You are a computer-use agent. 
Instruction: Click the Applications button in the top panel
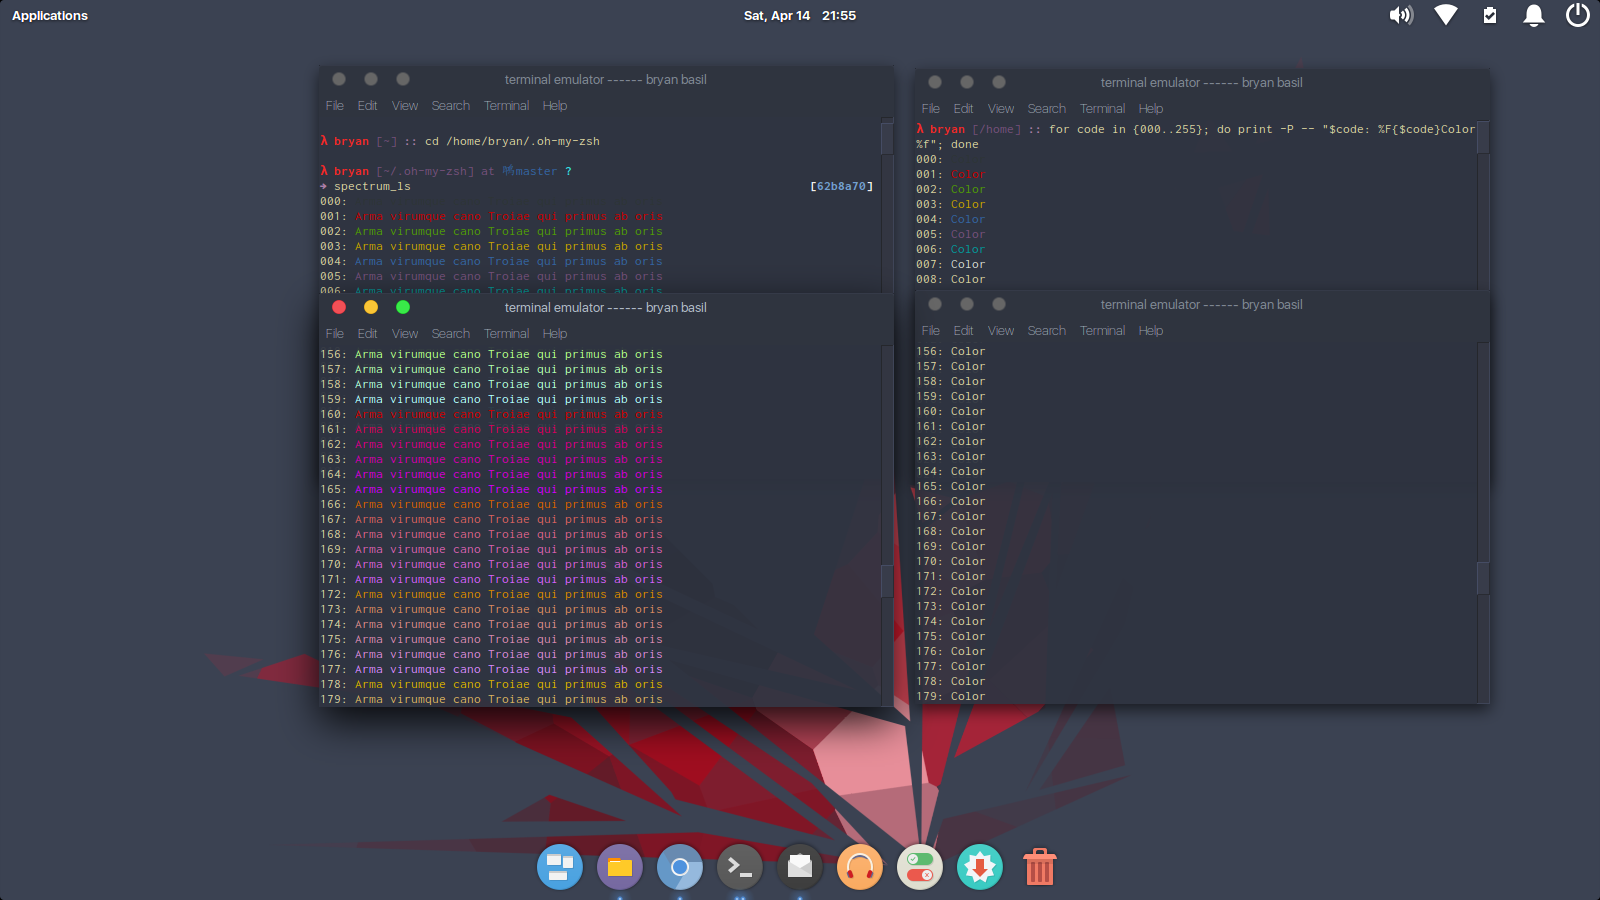pos(49,15)
